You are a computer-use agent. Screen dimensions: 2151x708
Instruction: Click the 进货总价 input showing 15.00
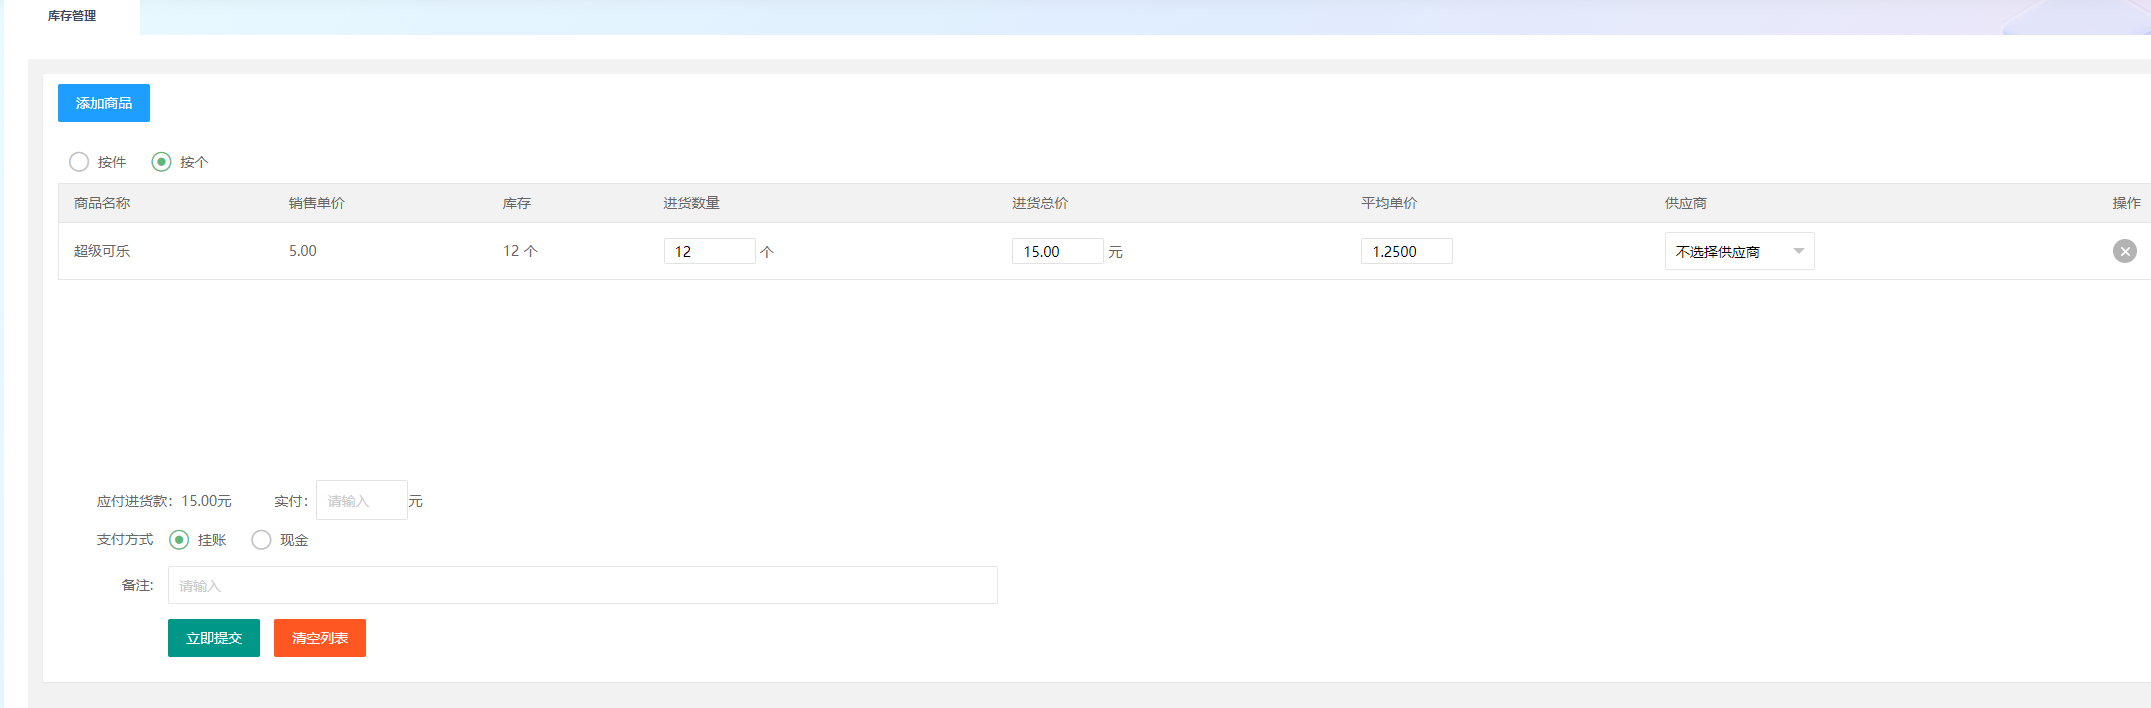(x=1057, y=251)
